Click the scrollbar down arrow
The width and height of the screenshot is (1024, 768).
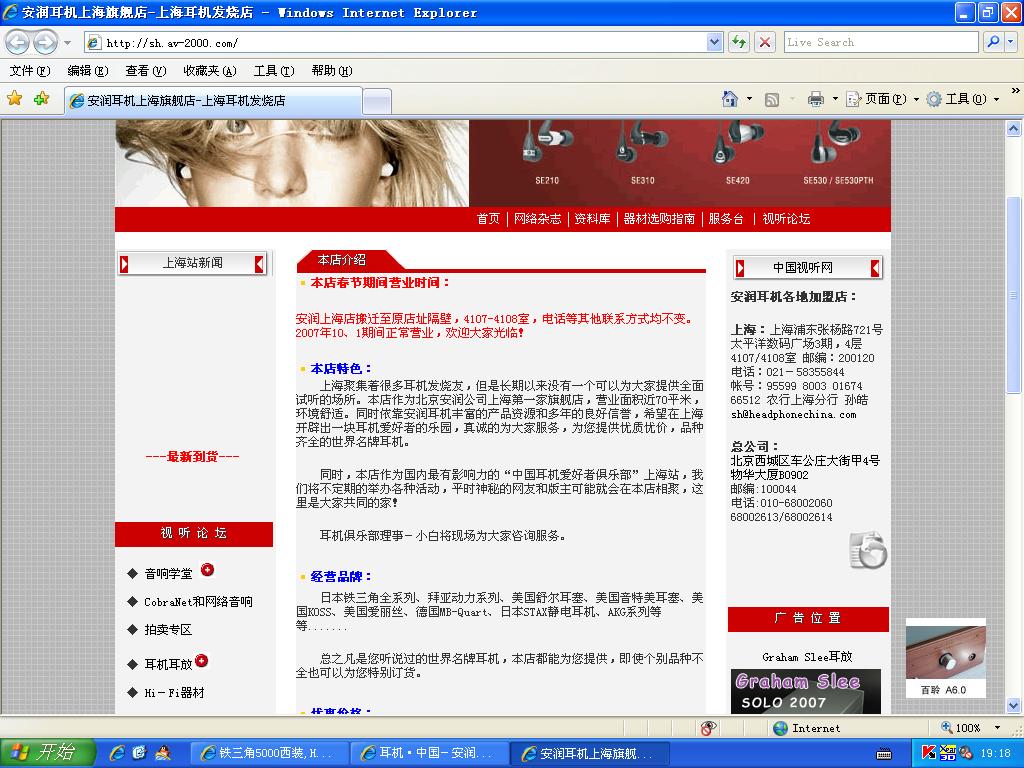pos(1014,705)
